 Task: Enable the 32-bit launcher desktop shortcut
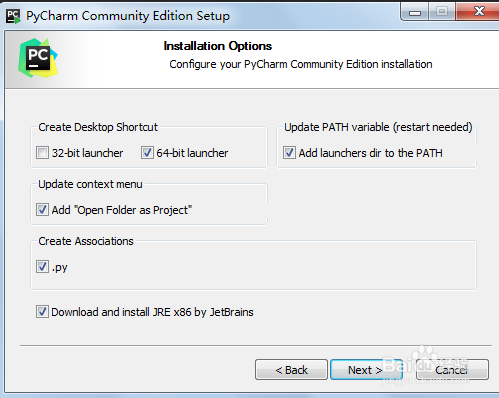tap(42, 153)
